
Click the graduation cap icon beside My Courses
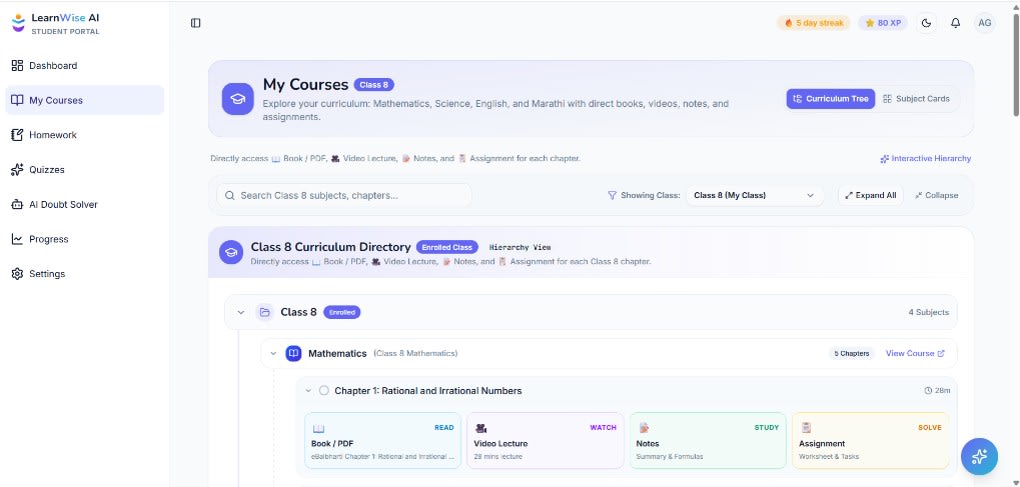237,99
